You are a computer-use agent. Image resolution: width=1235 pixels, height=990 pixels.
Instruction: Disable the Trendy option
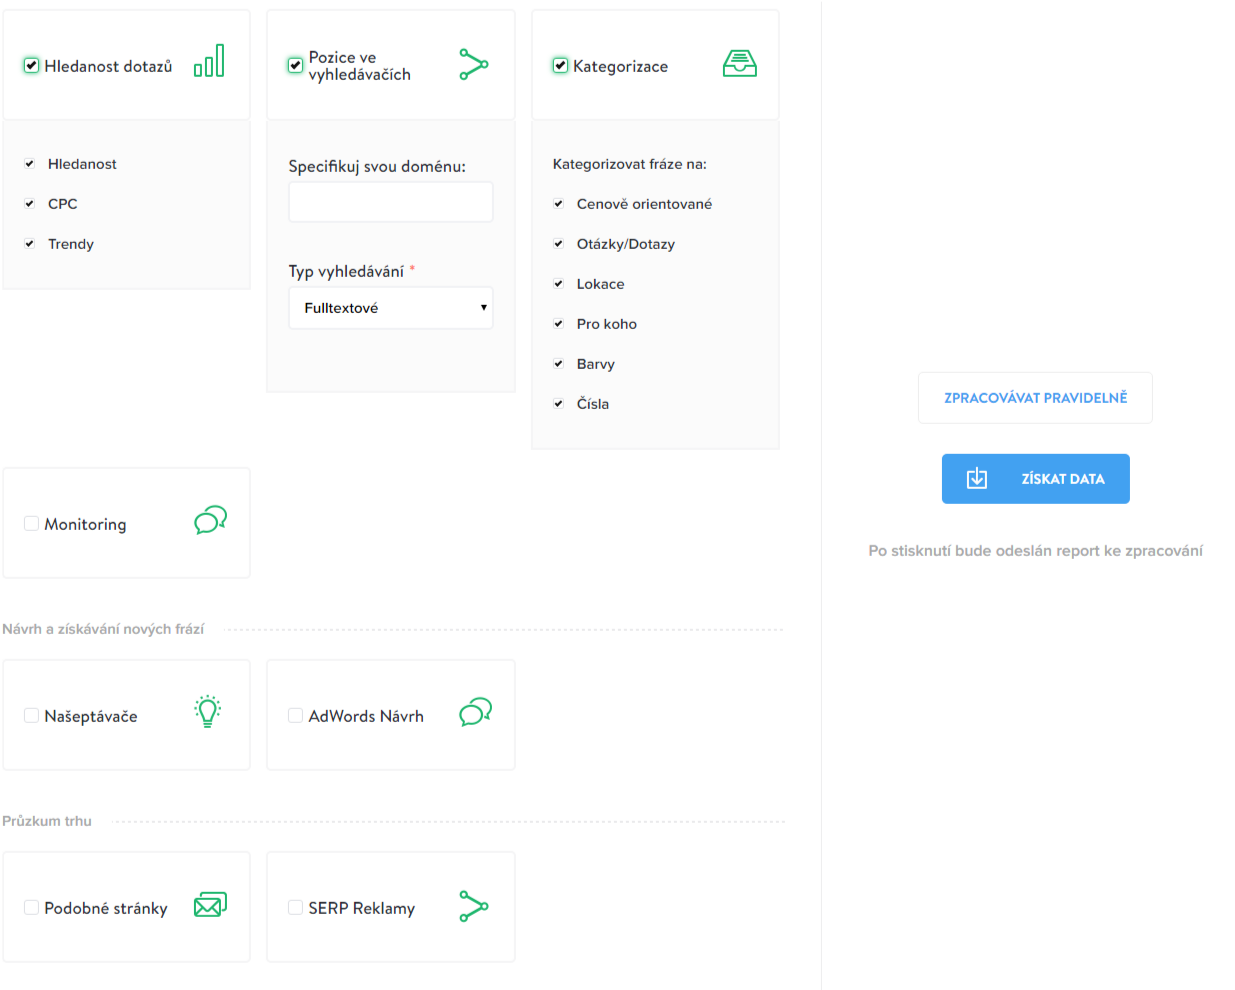tap(30, 244)
